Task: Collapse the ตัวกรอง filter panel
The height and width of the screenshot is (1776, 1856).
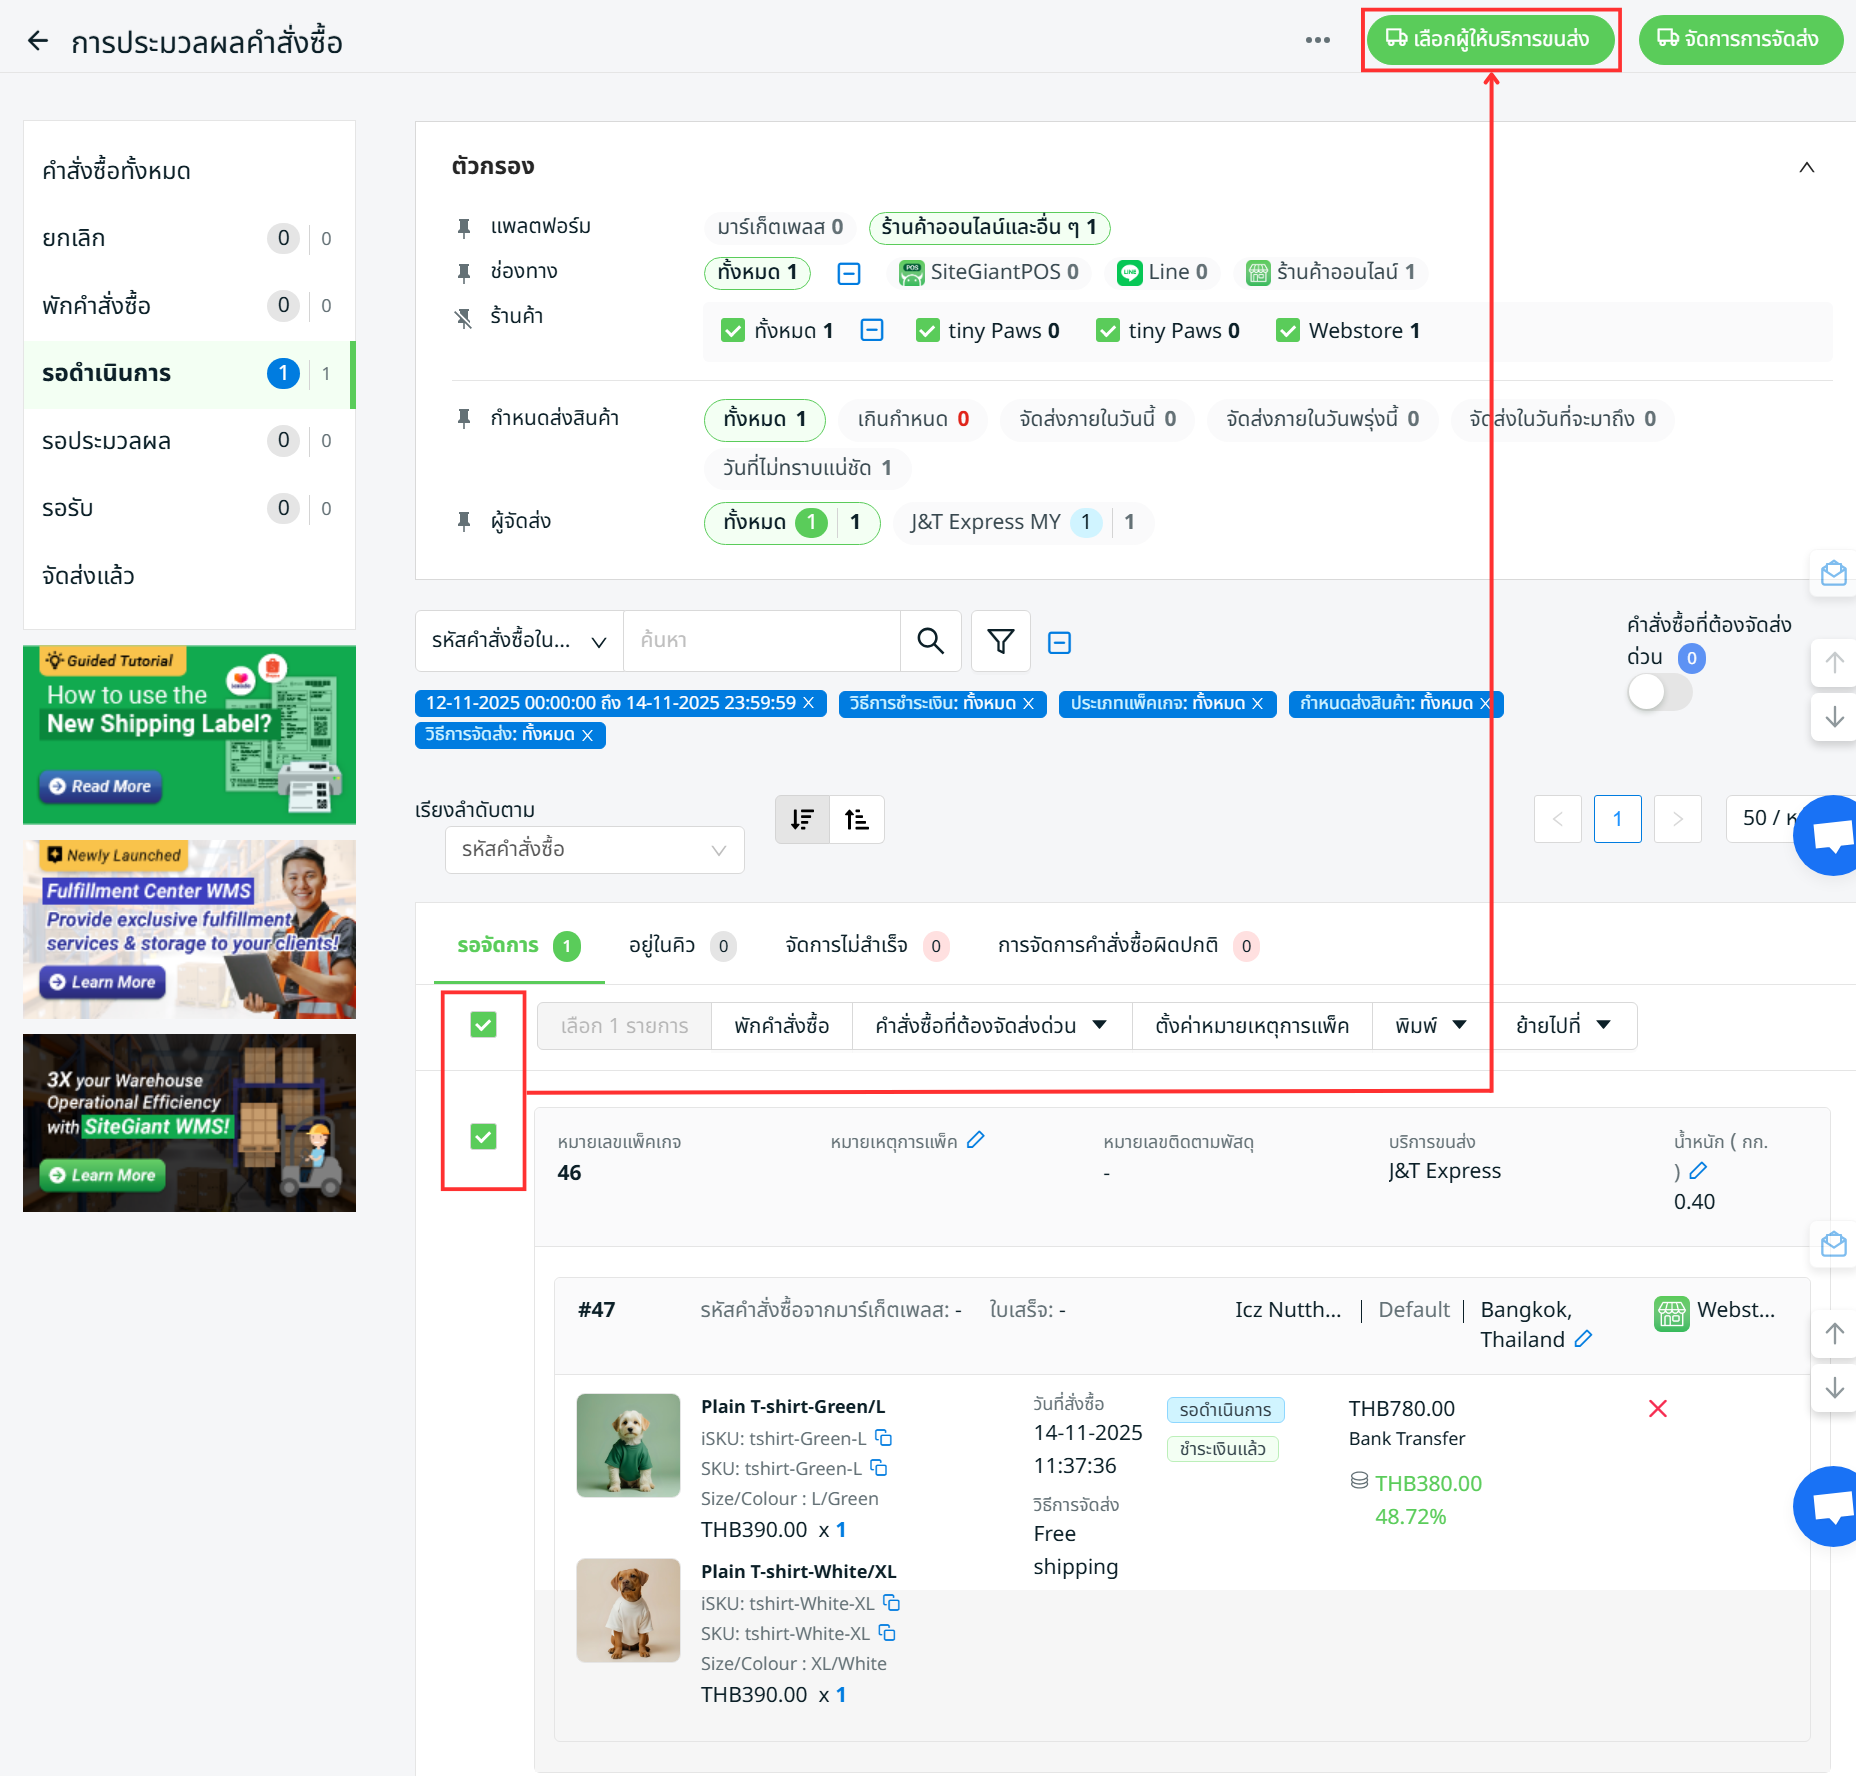Action: (x=1806, y=167)
